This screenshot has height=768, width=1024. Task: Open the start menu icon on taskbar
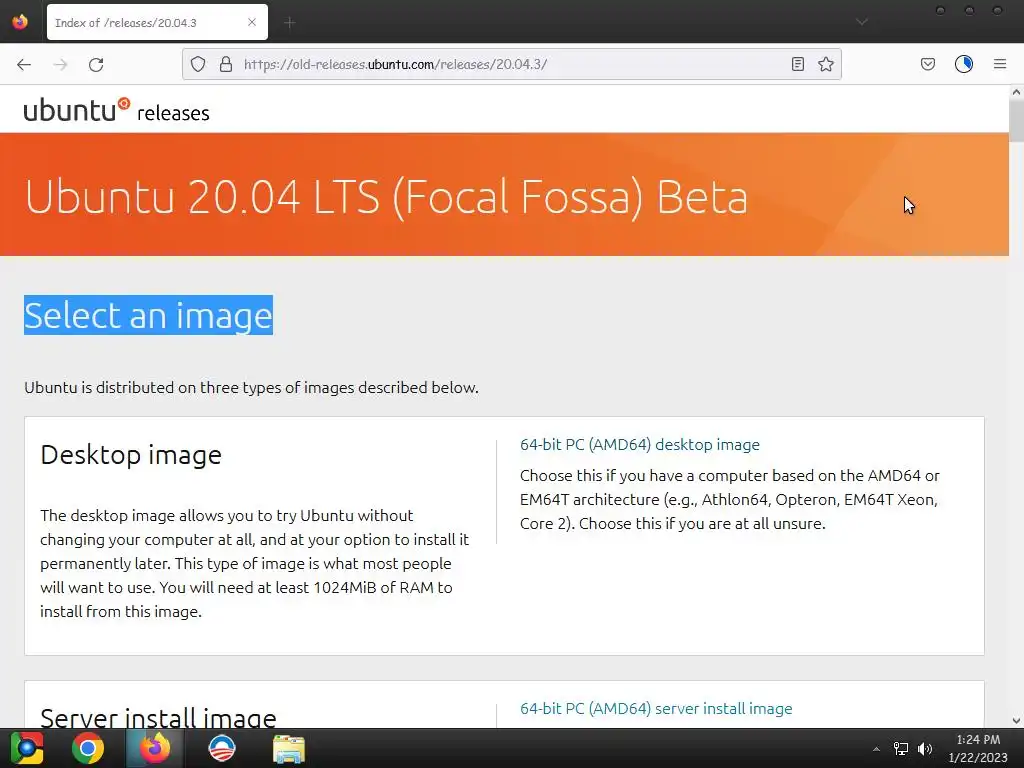point(27,748)
